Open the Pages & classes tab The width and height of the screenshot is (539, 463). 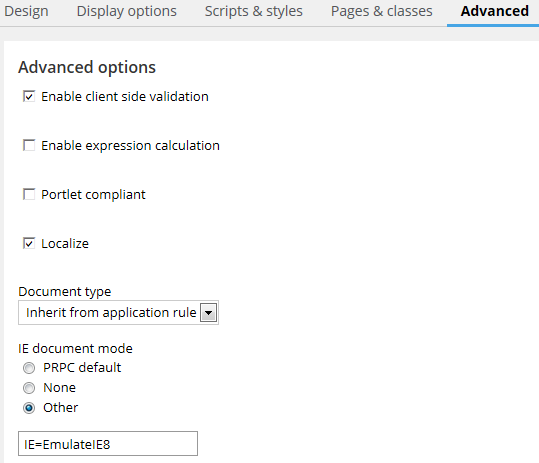pos(382,11)
